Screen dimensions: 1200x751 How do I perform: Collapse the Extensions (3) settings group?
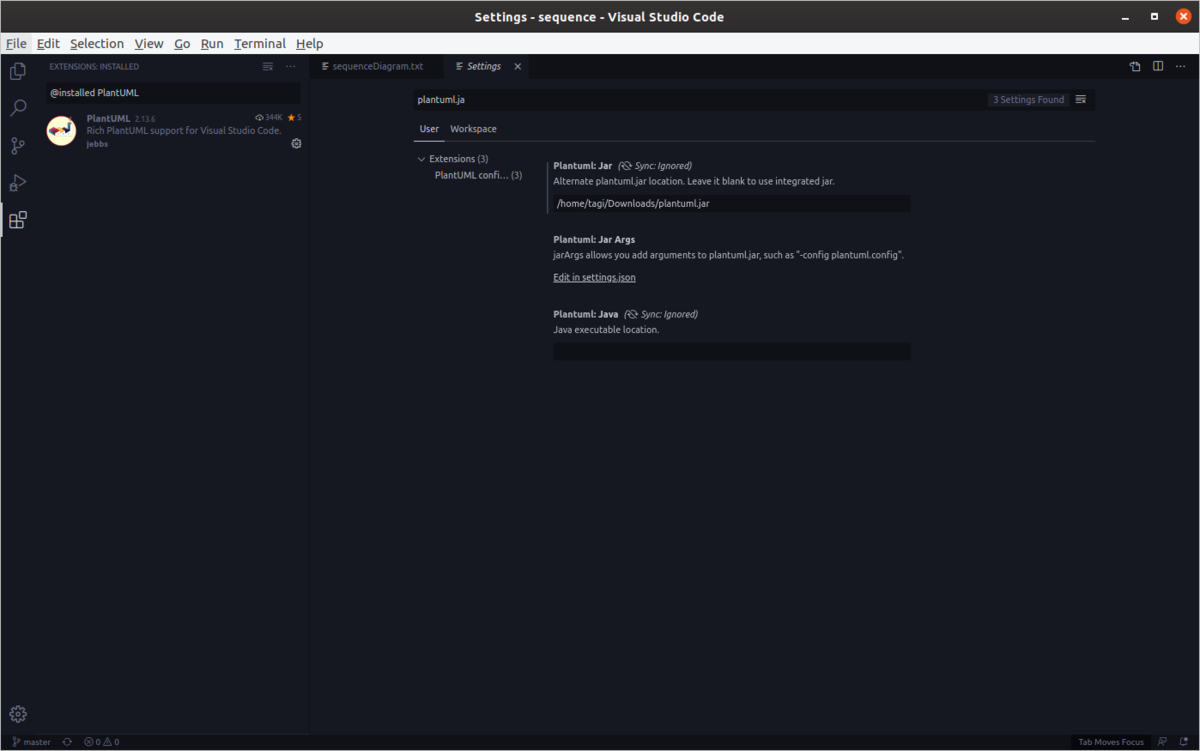tap(421, 159)
